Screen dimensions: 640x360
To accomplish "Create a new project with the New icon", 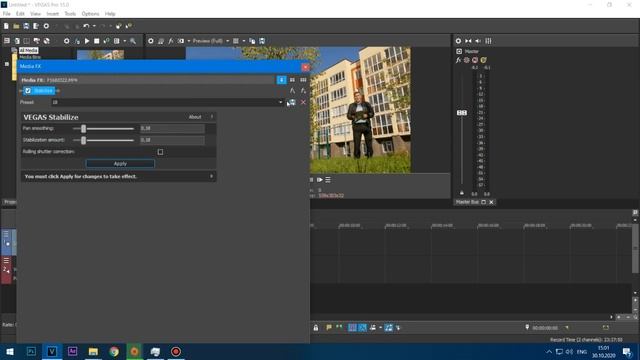I will pyautogui.click(x=6, y=26).
